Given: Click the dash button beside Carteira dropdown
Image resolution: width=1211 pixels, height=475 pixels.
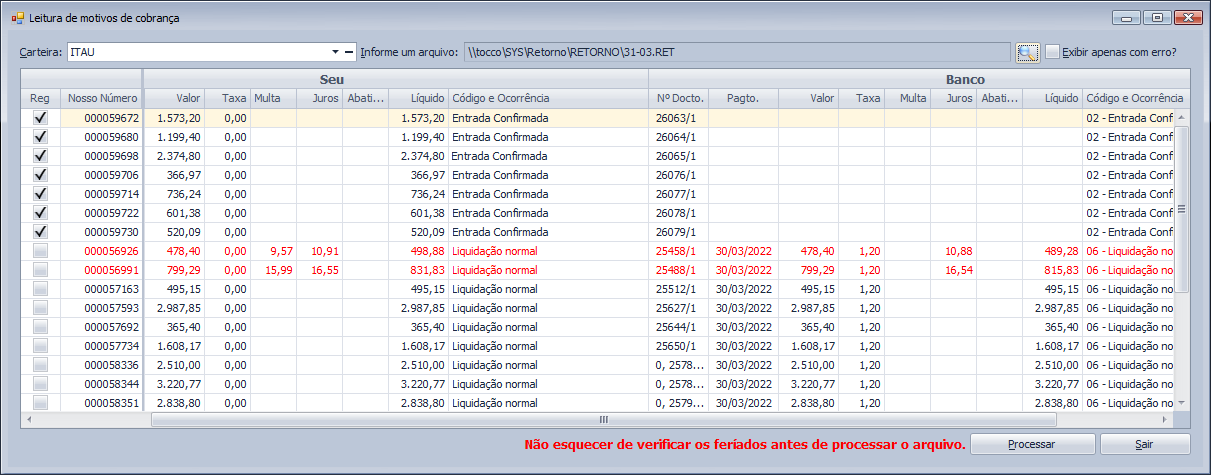Looking at the screenshot, I should [349, 52].
